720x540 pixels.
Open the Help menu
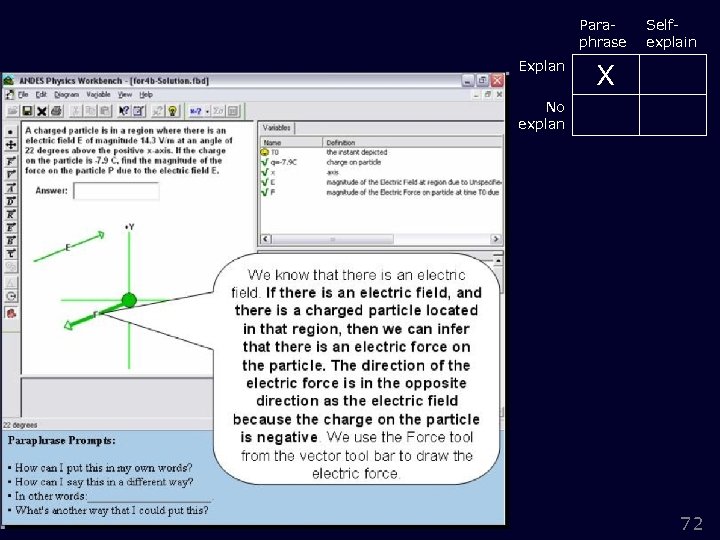146,95
